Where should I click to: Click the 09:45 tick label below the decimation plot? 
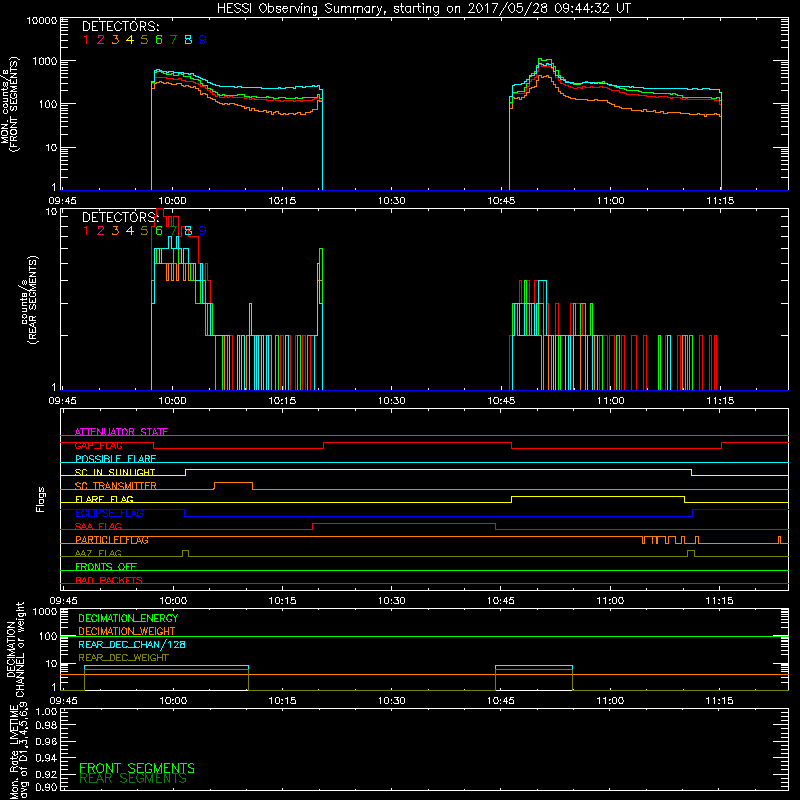(x=63, y=701)
